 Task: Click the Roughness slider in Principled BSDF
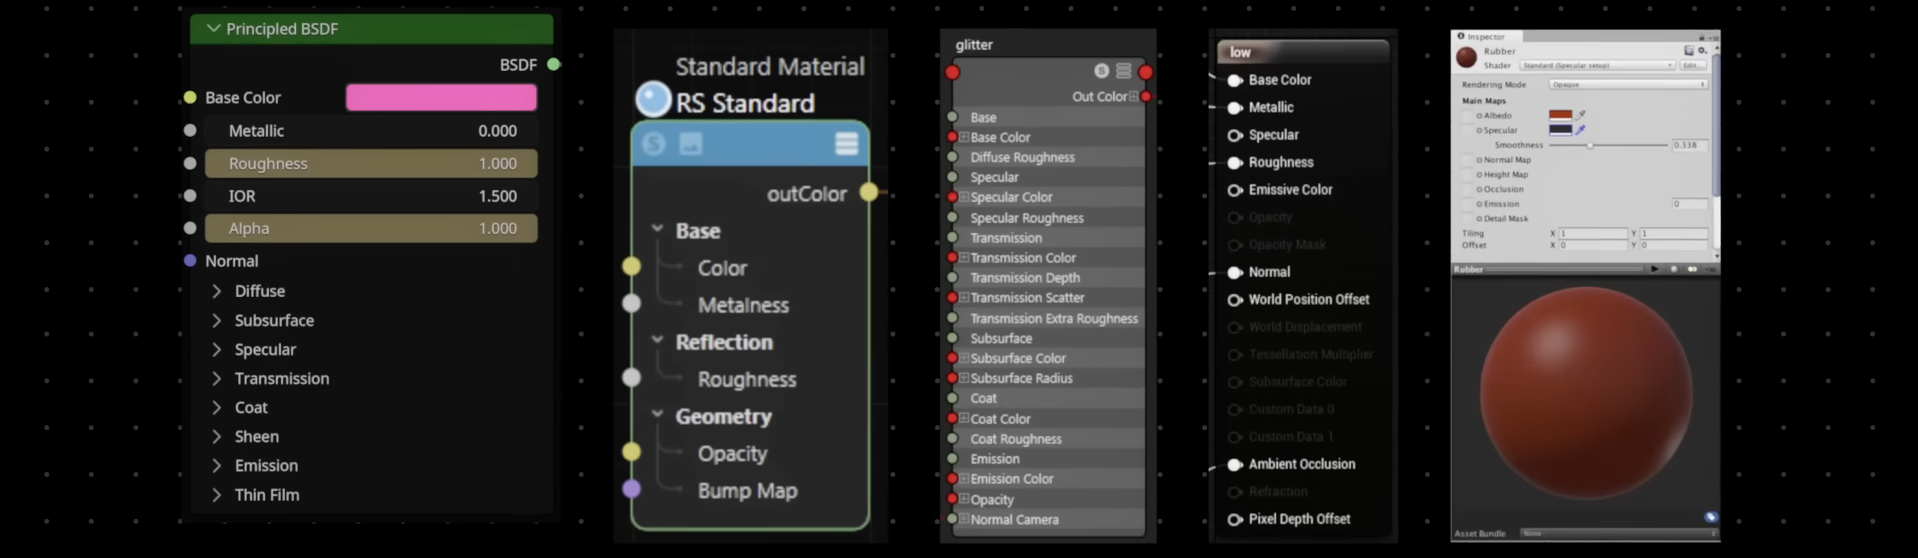coord(371,163)
